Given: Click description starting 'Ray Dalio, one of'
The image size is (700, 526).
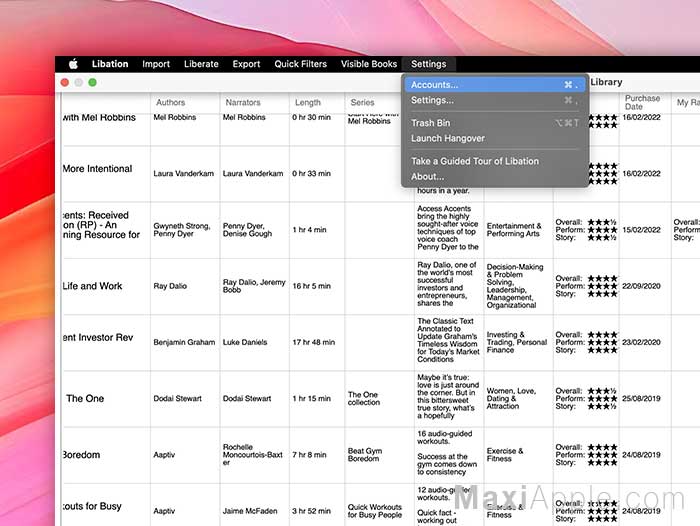Looking at the screenshot, I should pos(449,284).
